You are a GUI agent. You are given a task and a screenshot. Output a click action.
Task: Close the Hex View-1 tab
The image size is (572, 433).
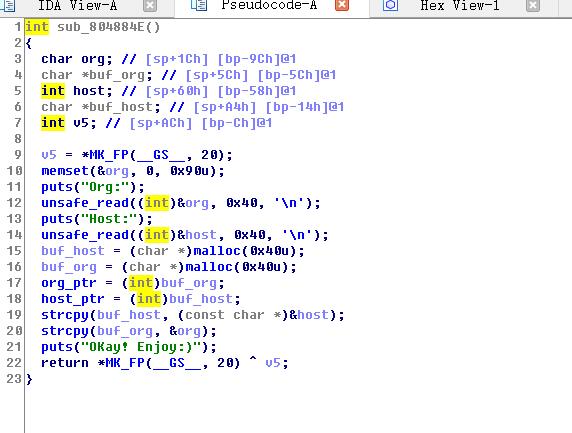pyautogui.click(x=533, y=5)
